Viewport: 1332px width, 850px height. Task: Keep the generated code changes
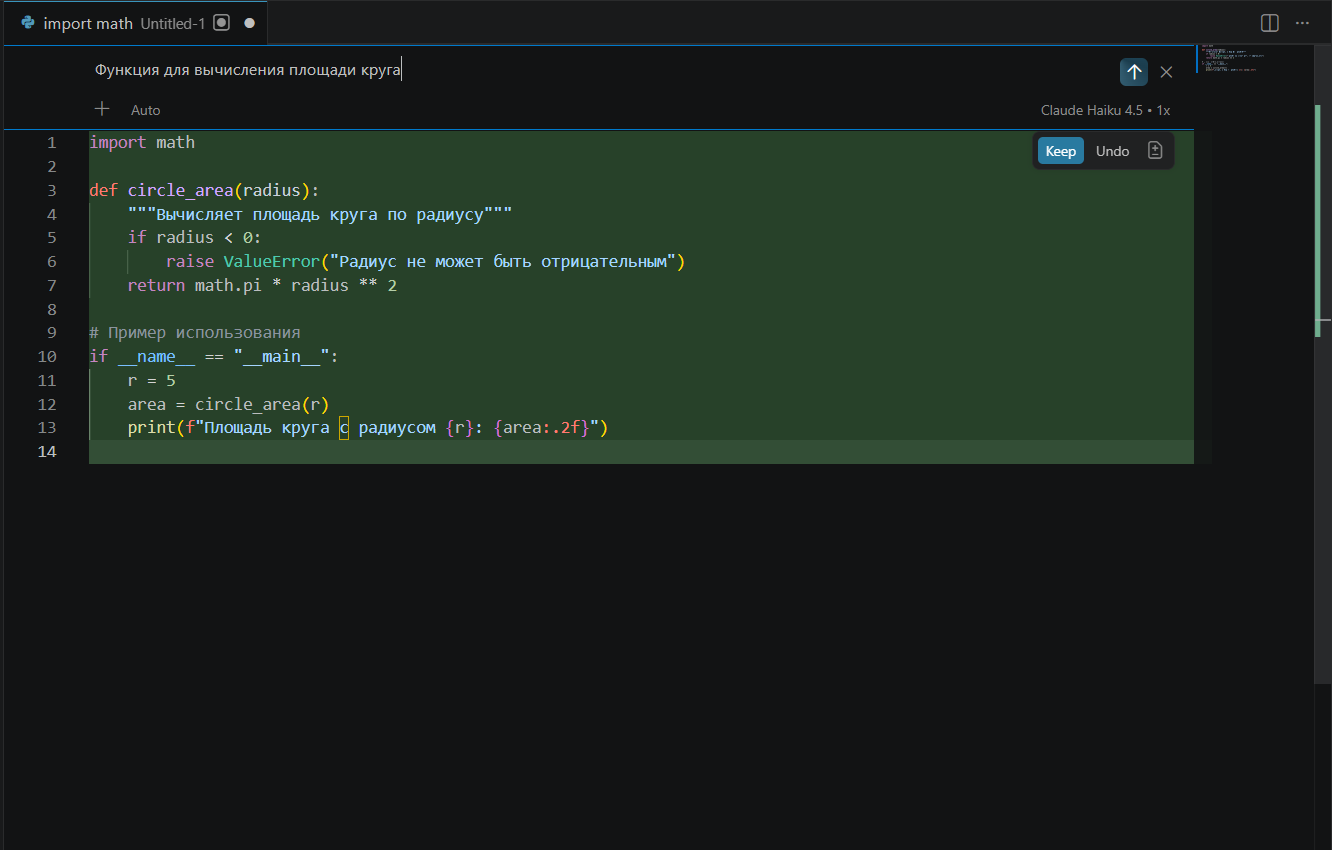[x=1061, y=151]
